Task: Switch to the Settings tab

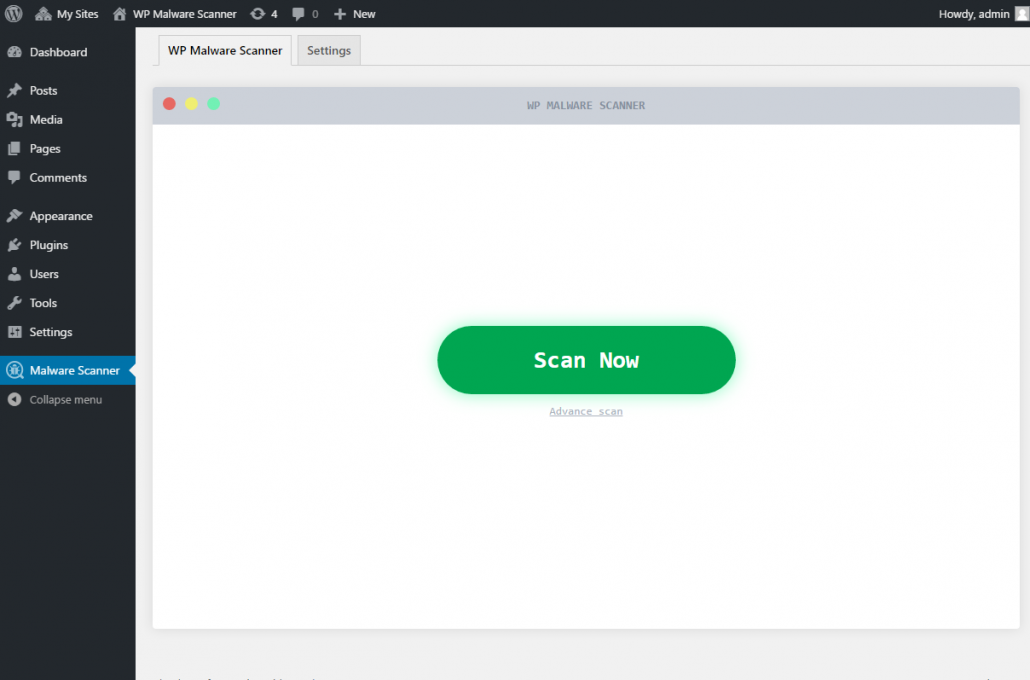Action: point(329,51)
